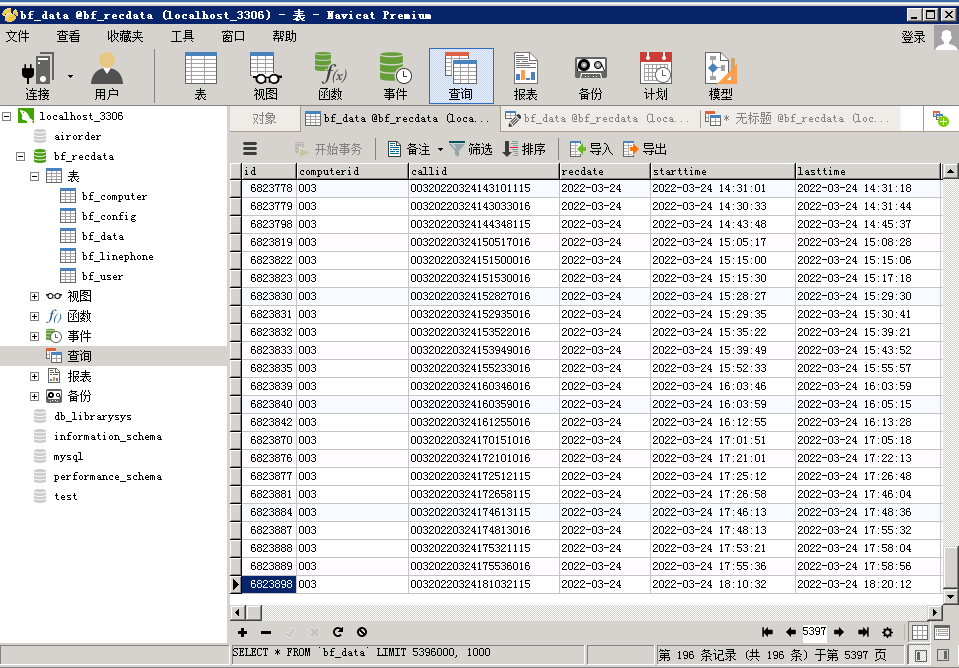Click the vertical scrollbar down arrow
Screen dimensions: 959x668
950,596
